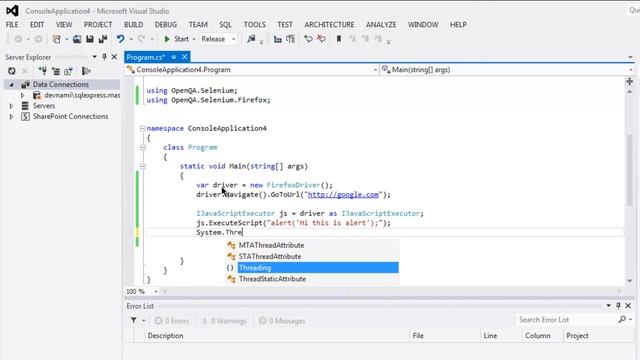Expand the Servers tree node
640x360 pixels.
11,106
